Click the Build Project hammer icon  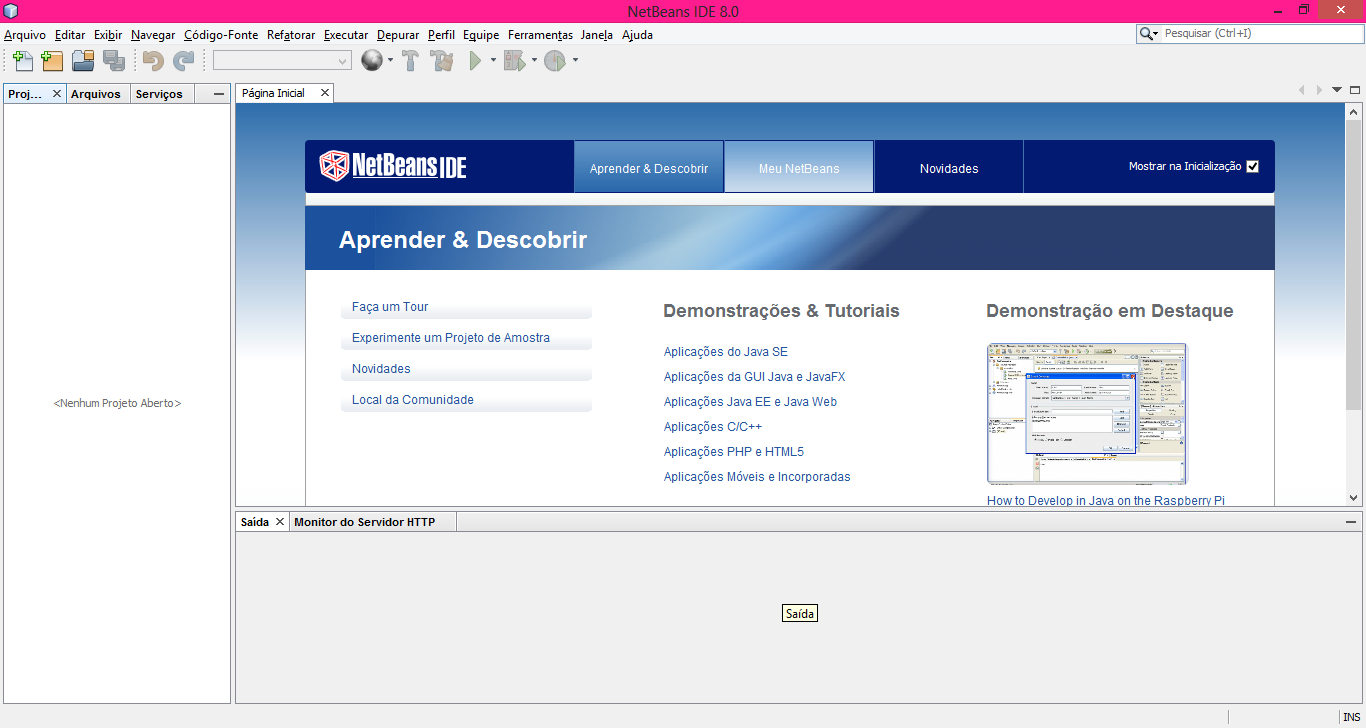(410, 61)
